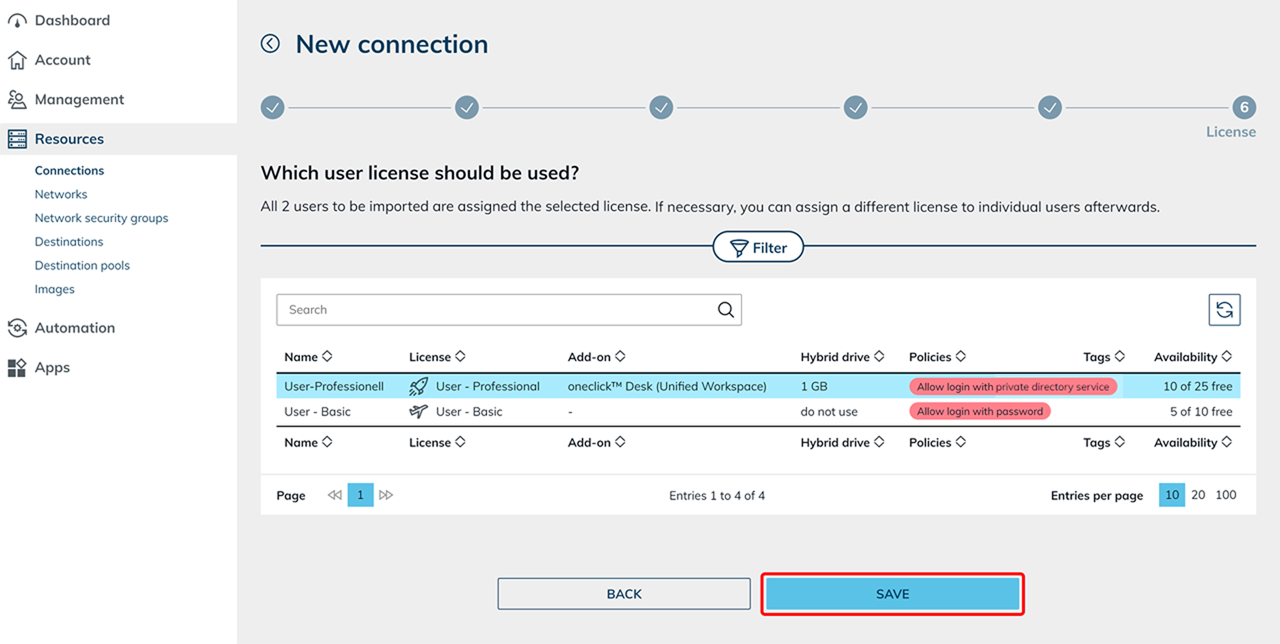Open Networks under Resources
This screenshot has height=644, width=1280.
click(x=61, y=194)
